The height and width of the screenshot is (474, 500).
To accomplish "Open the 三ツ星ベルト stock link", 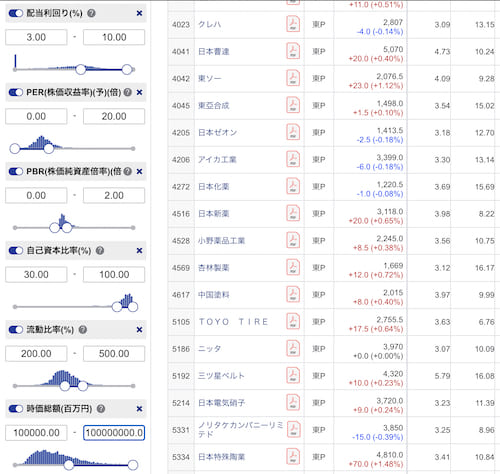I will [x=222, y=376].
